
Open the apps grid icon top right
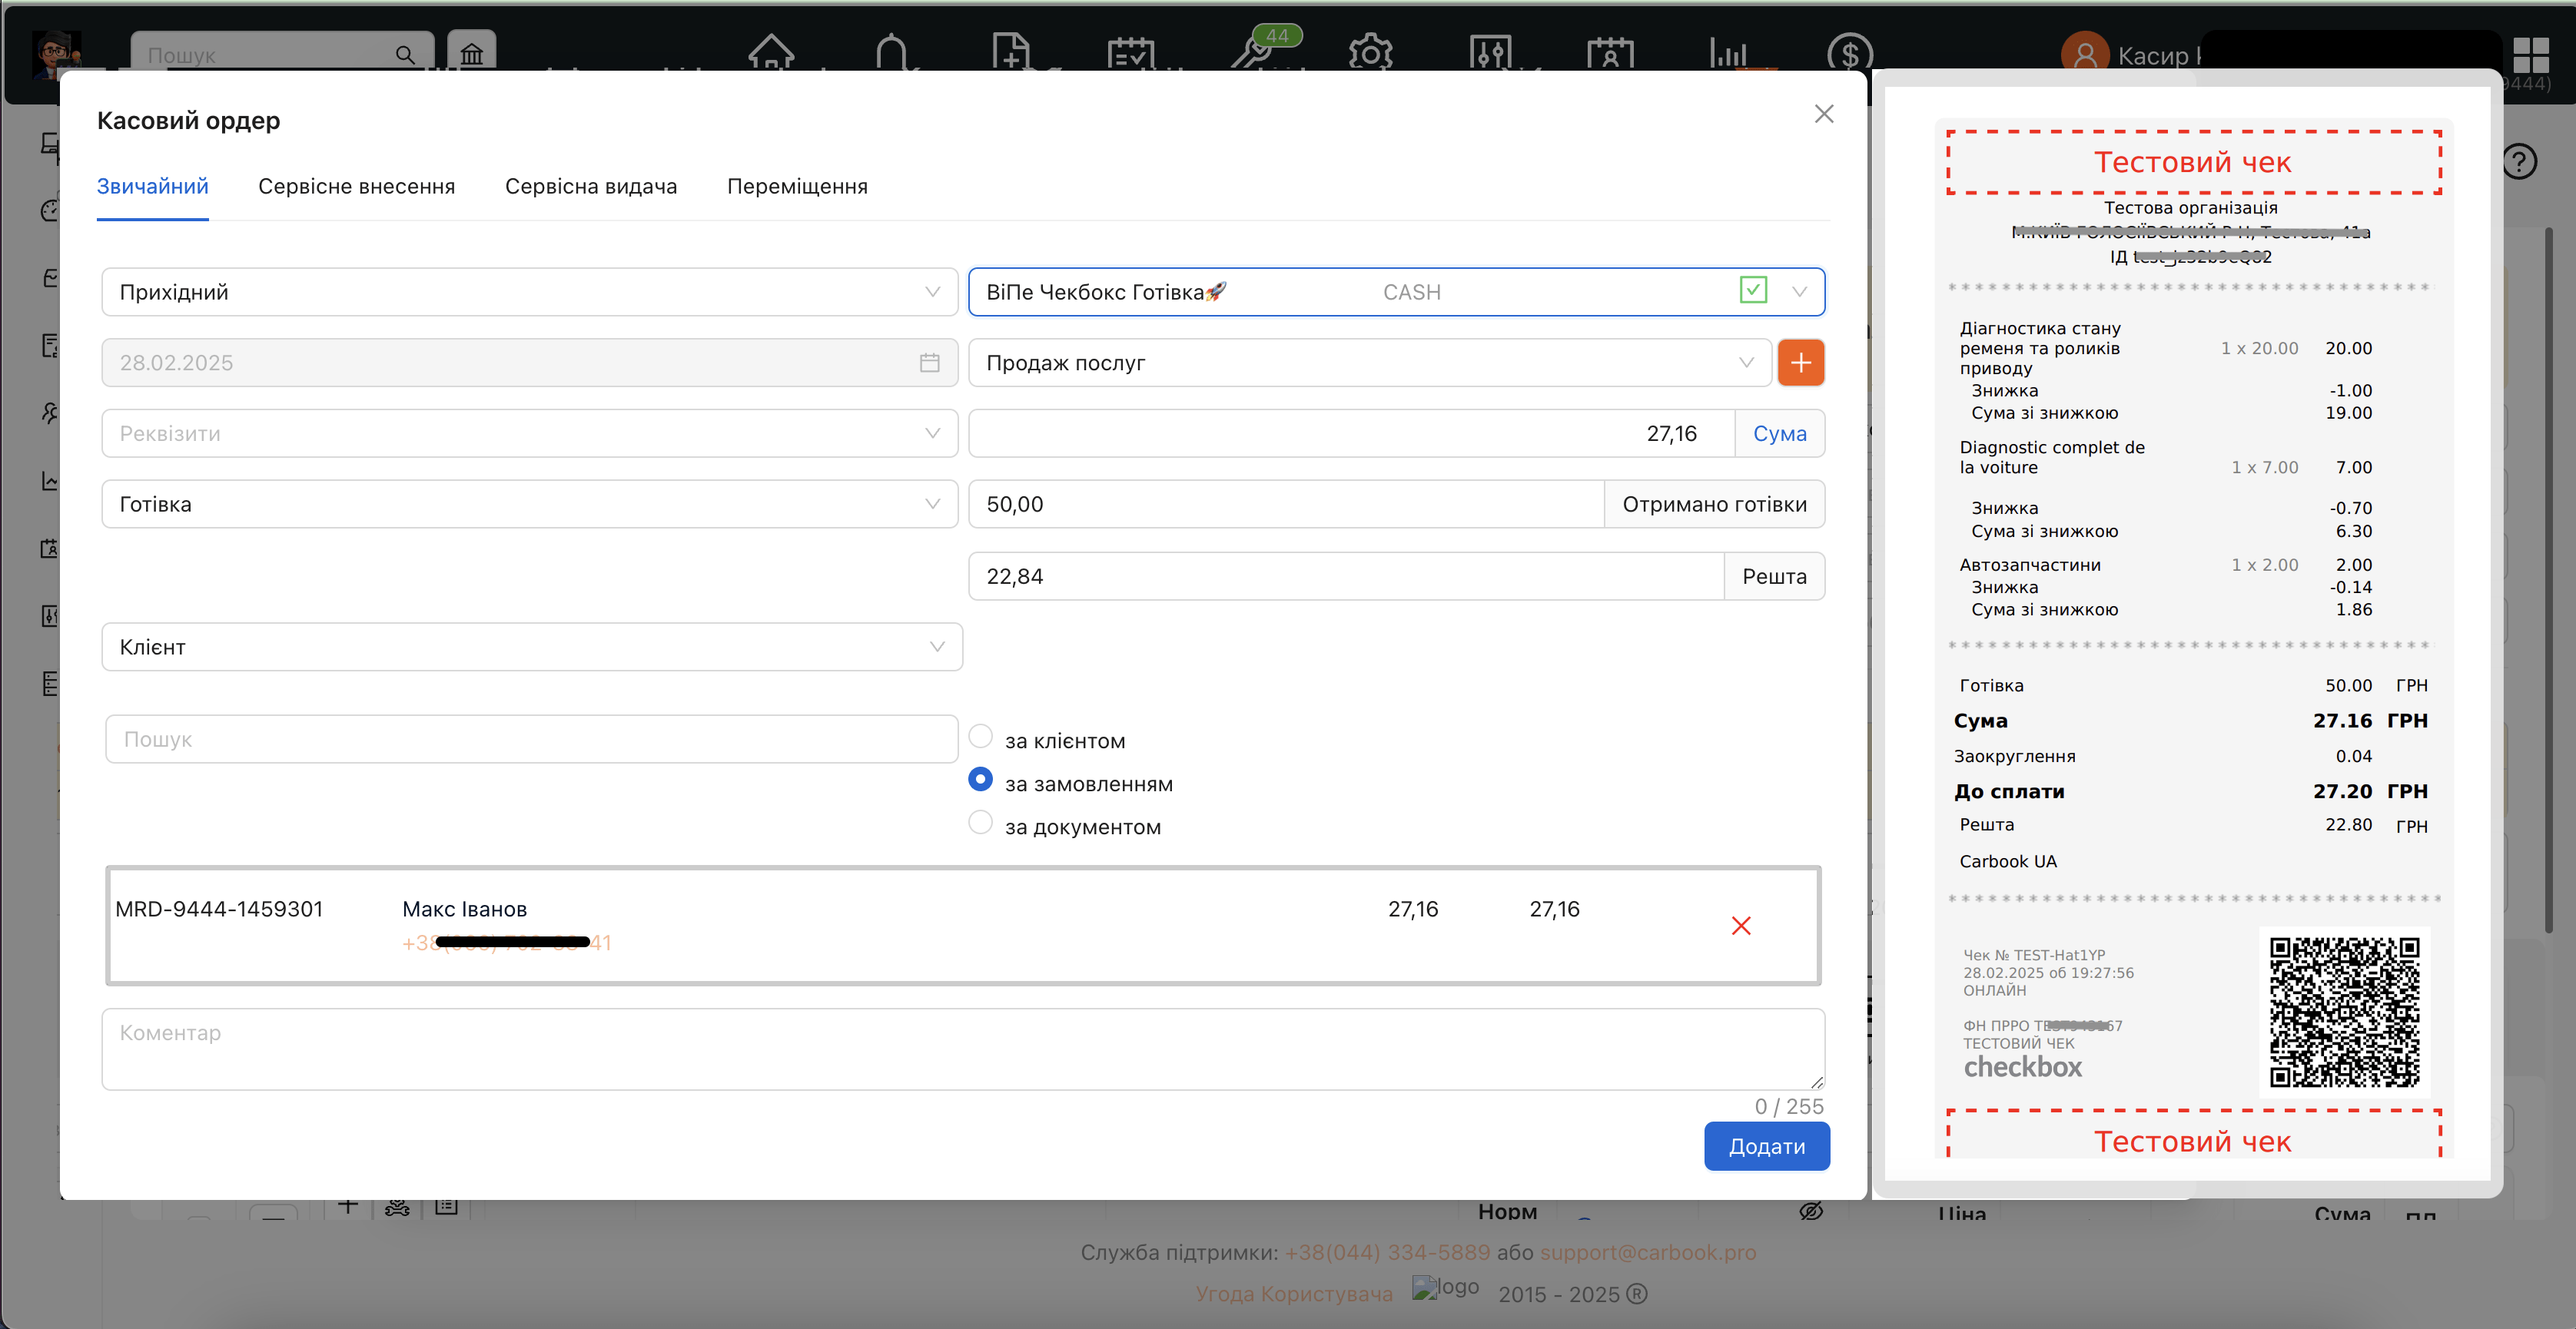2530,54
